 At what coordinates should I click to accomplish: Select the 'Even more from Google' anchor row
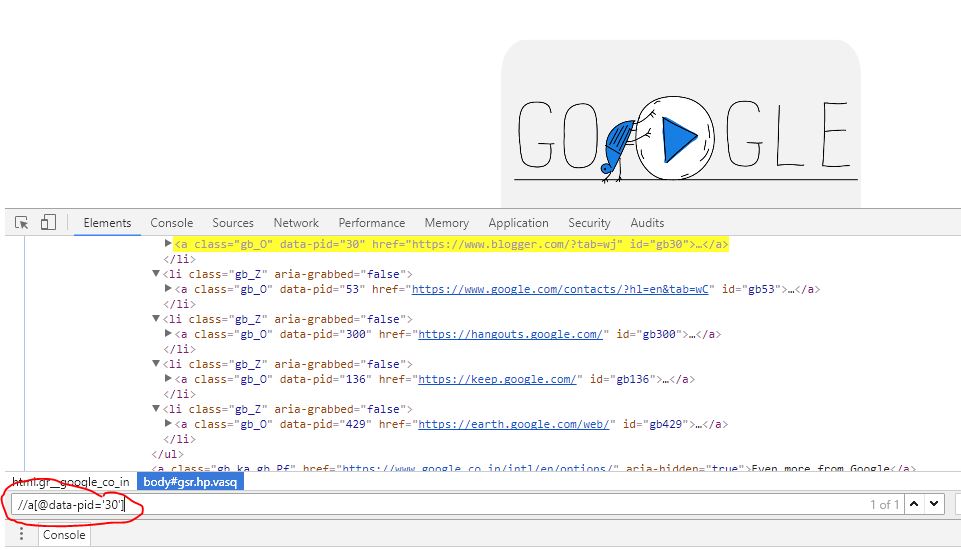tap(533, 468)
